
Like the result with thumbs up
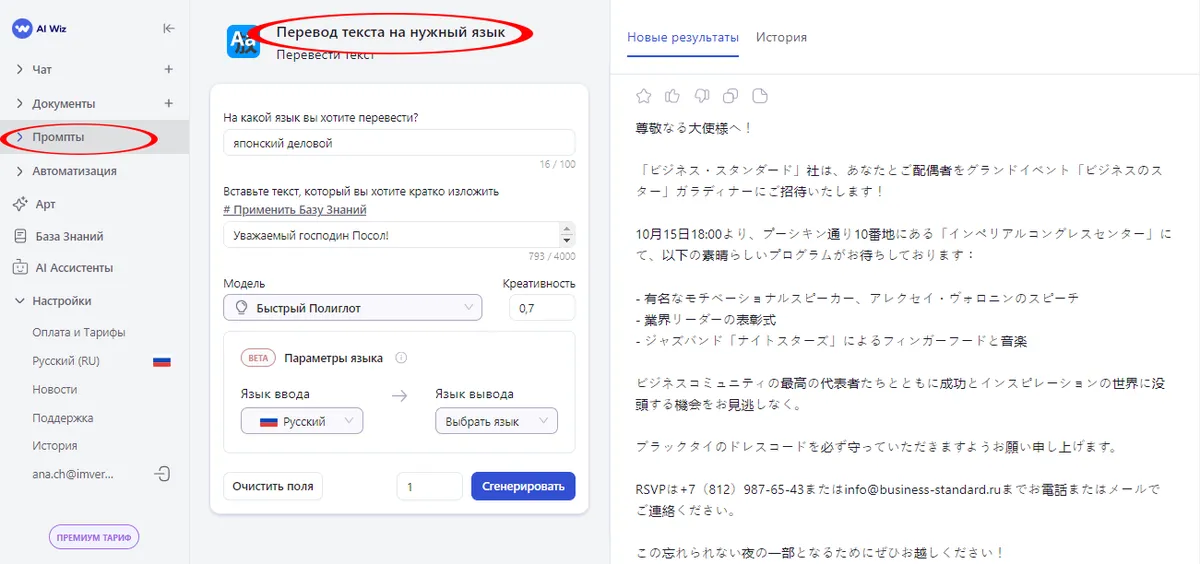click(673, 96)
